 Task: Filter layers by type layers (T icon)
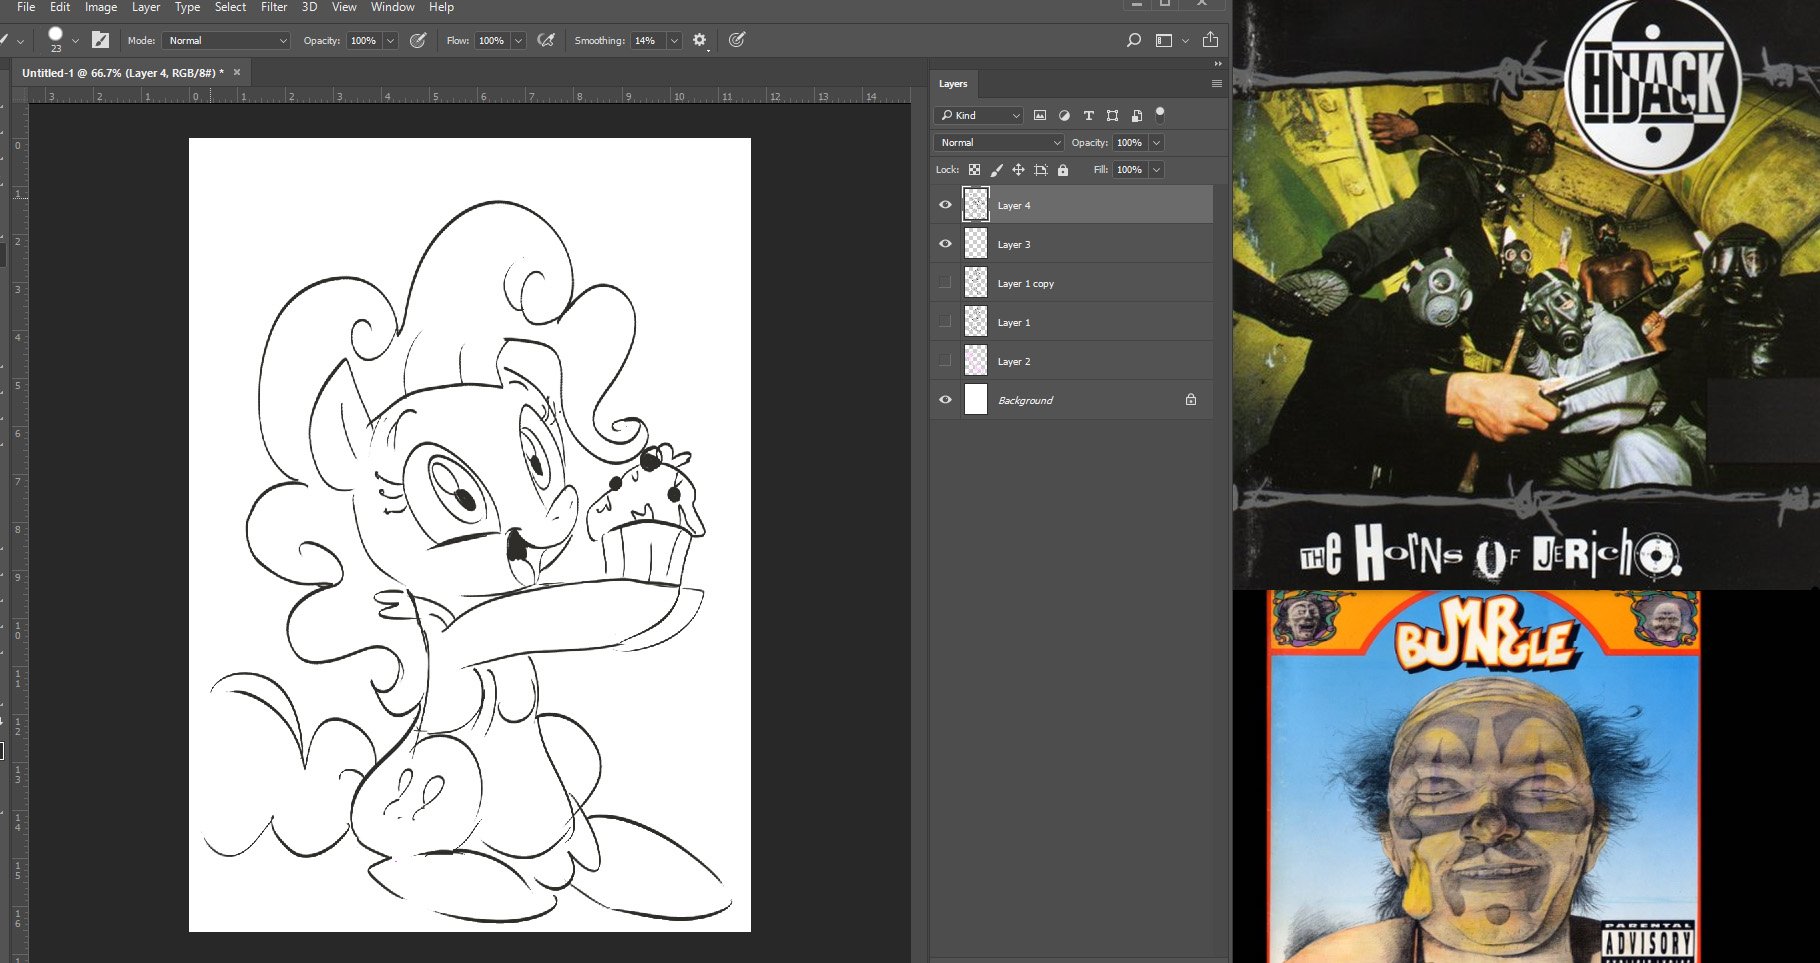pos(1088,115)
